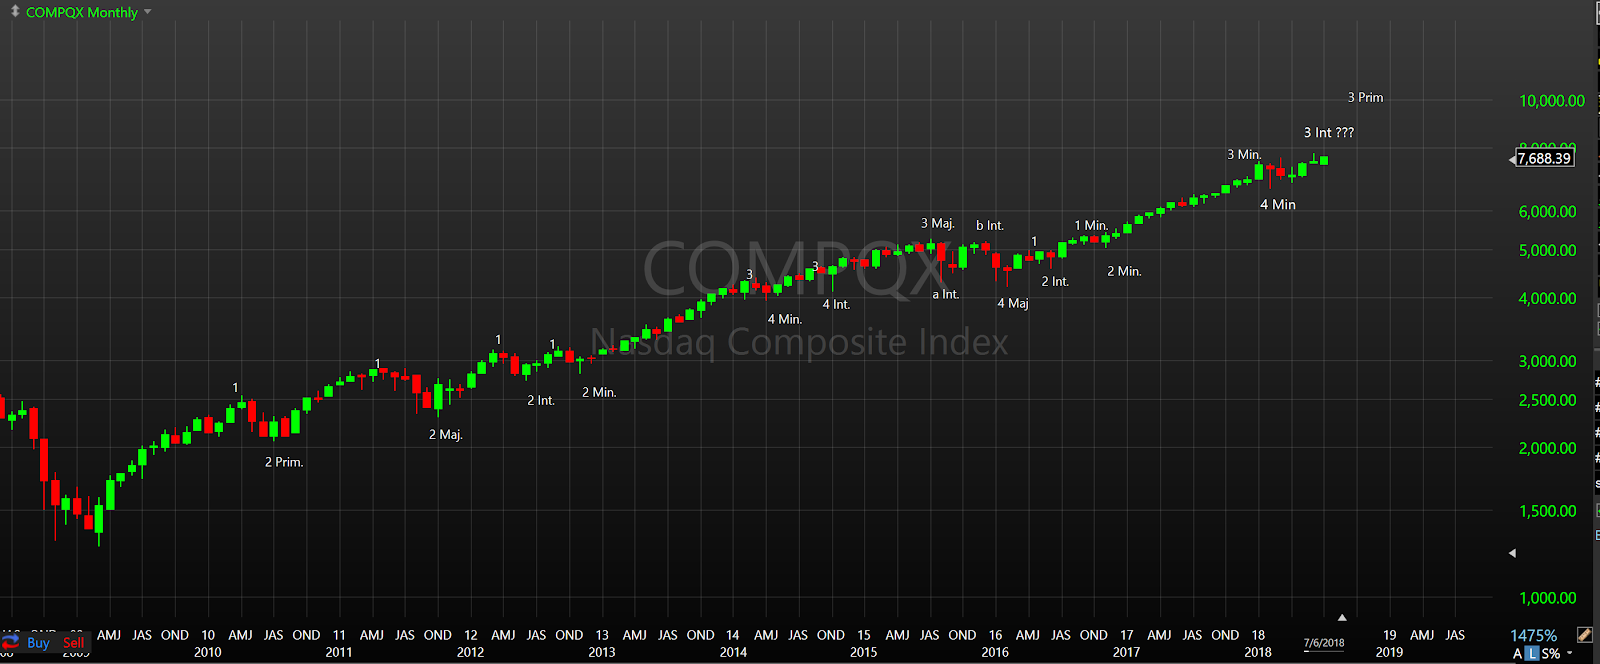Click the left-pointing arrow near price axis bottom
Screen dimensions: 1600x664
click(x=1512, y=552)
